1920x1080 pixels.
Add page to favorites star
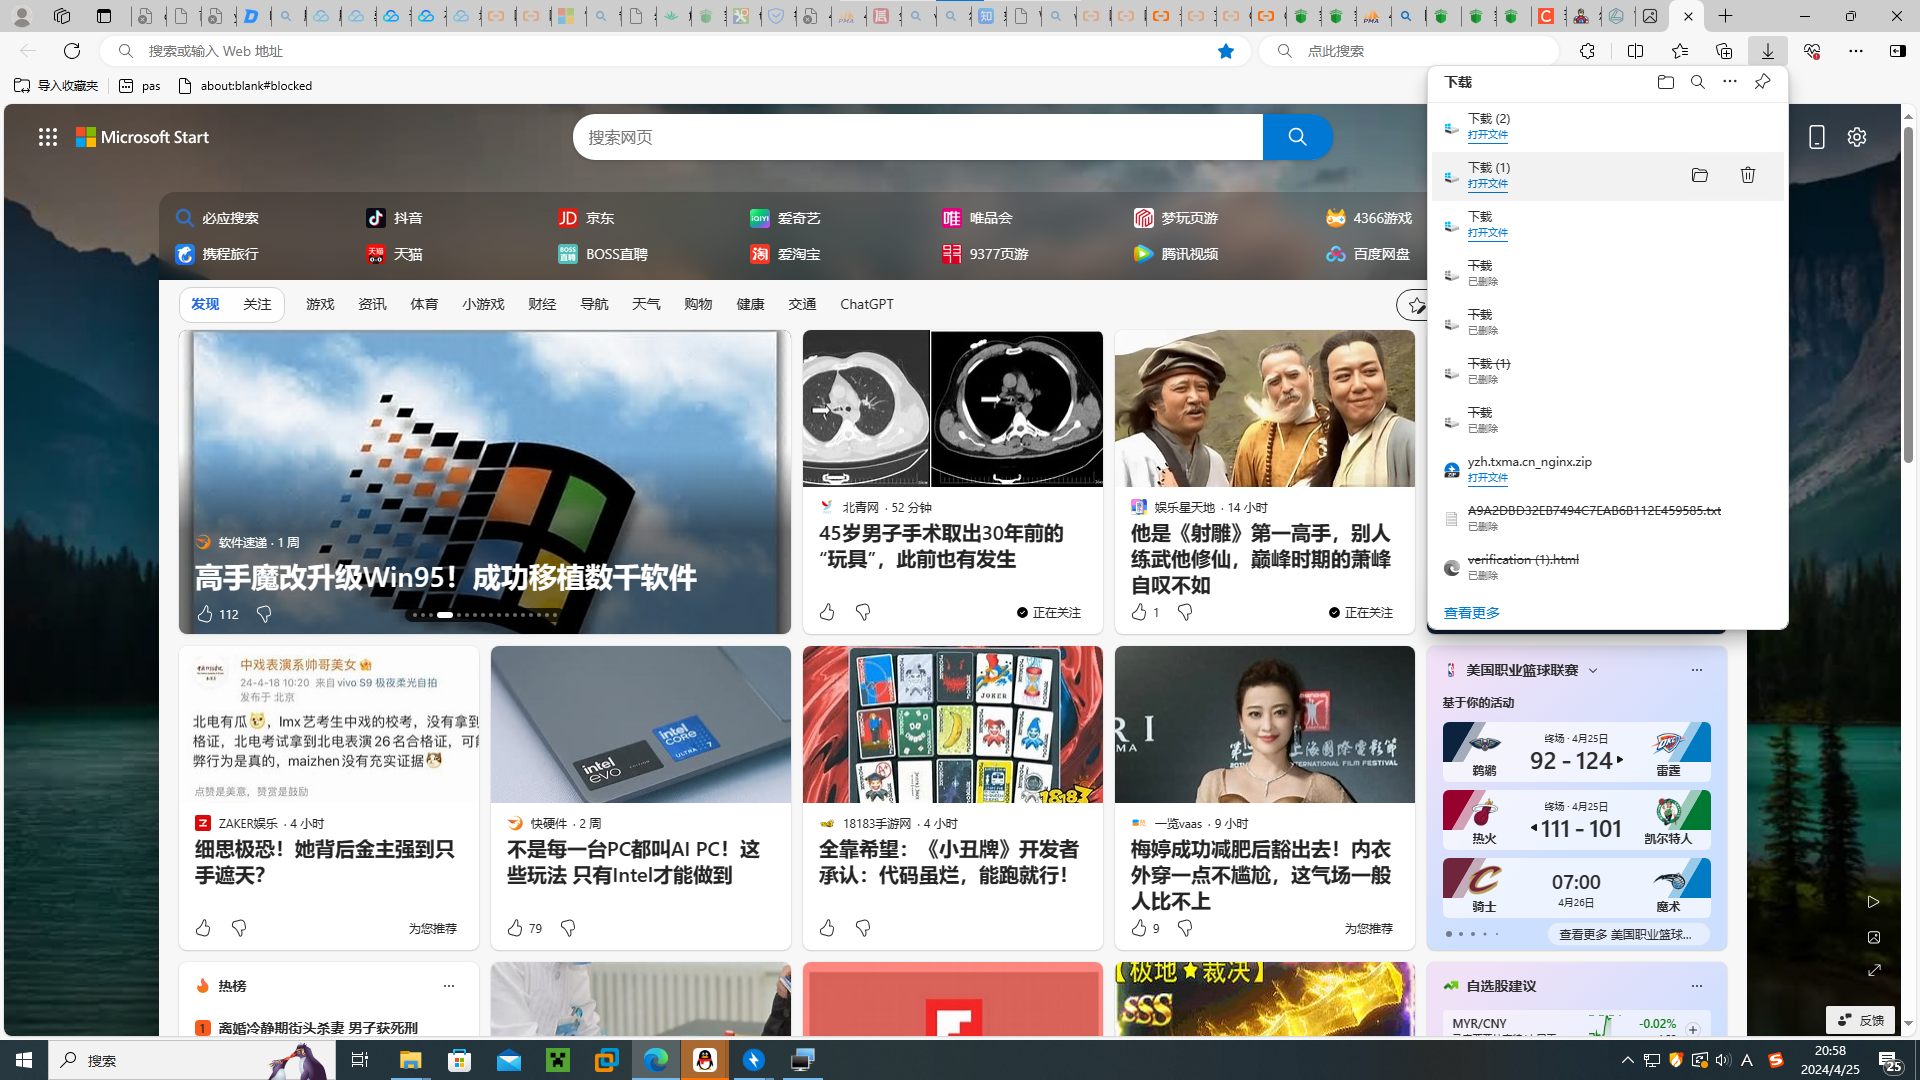(x=1225, y=51)
